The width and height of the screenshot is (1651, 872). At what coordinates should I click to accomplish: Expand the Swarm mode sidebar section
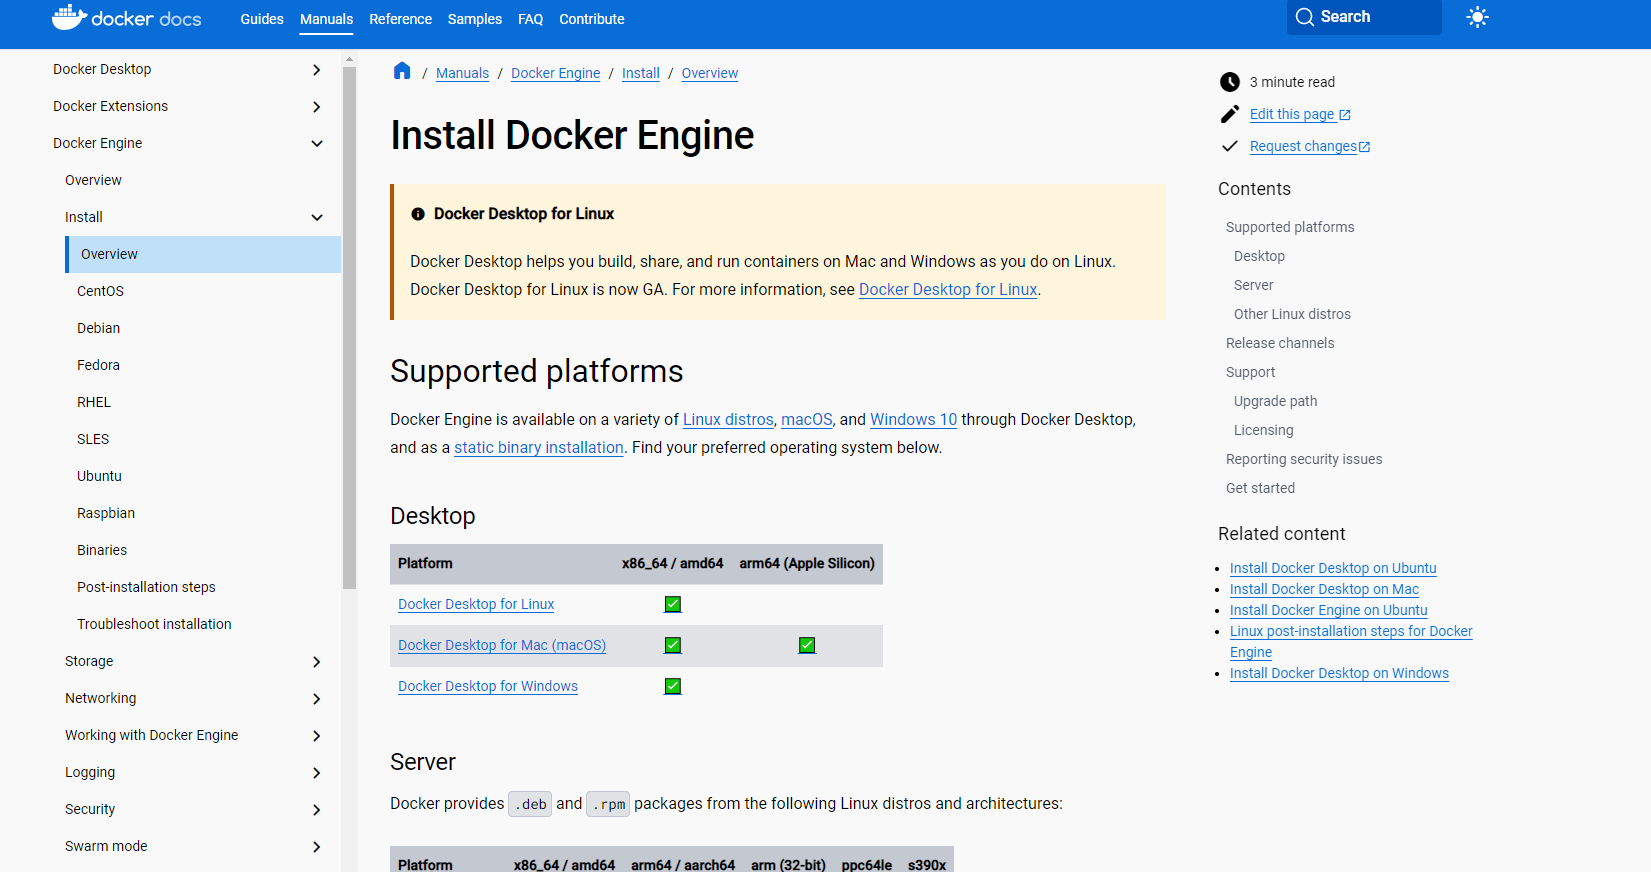[x=317, y=847]
